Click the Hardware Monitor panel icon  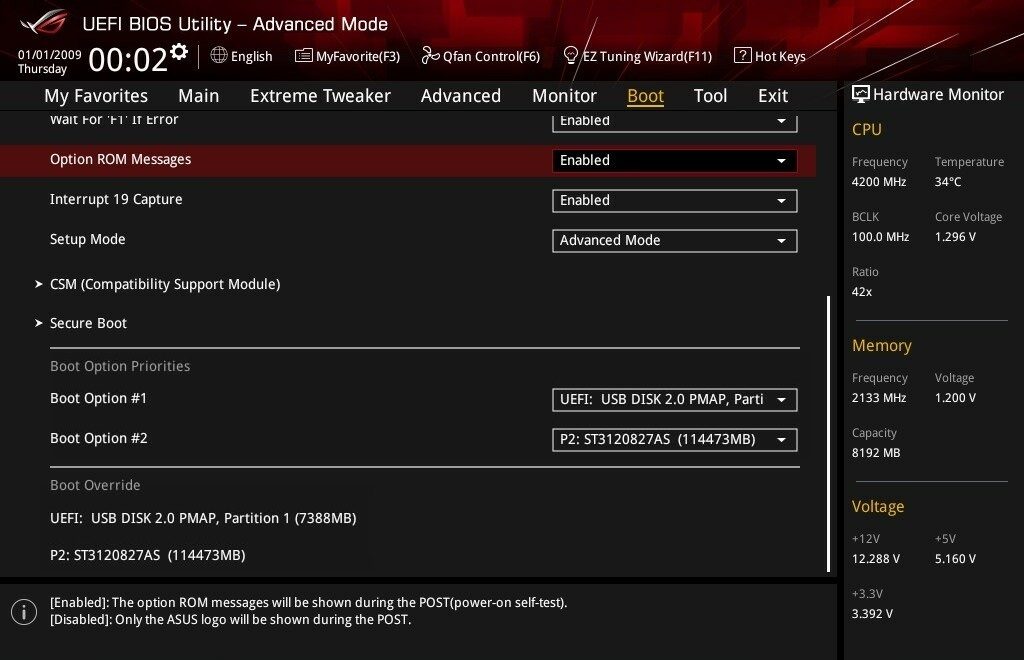pos(862,94)
